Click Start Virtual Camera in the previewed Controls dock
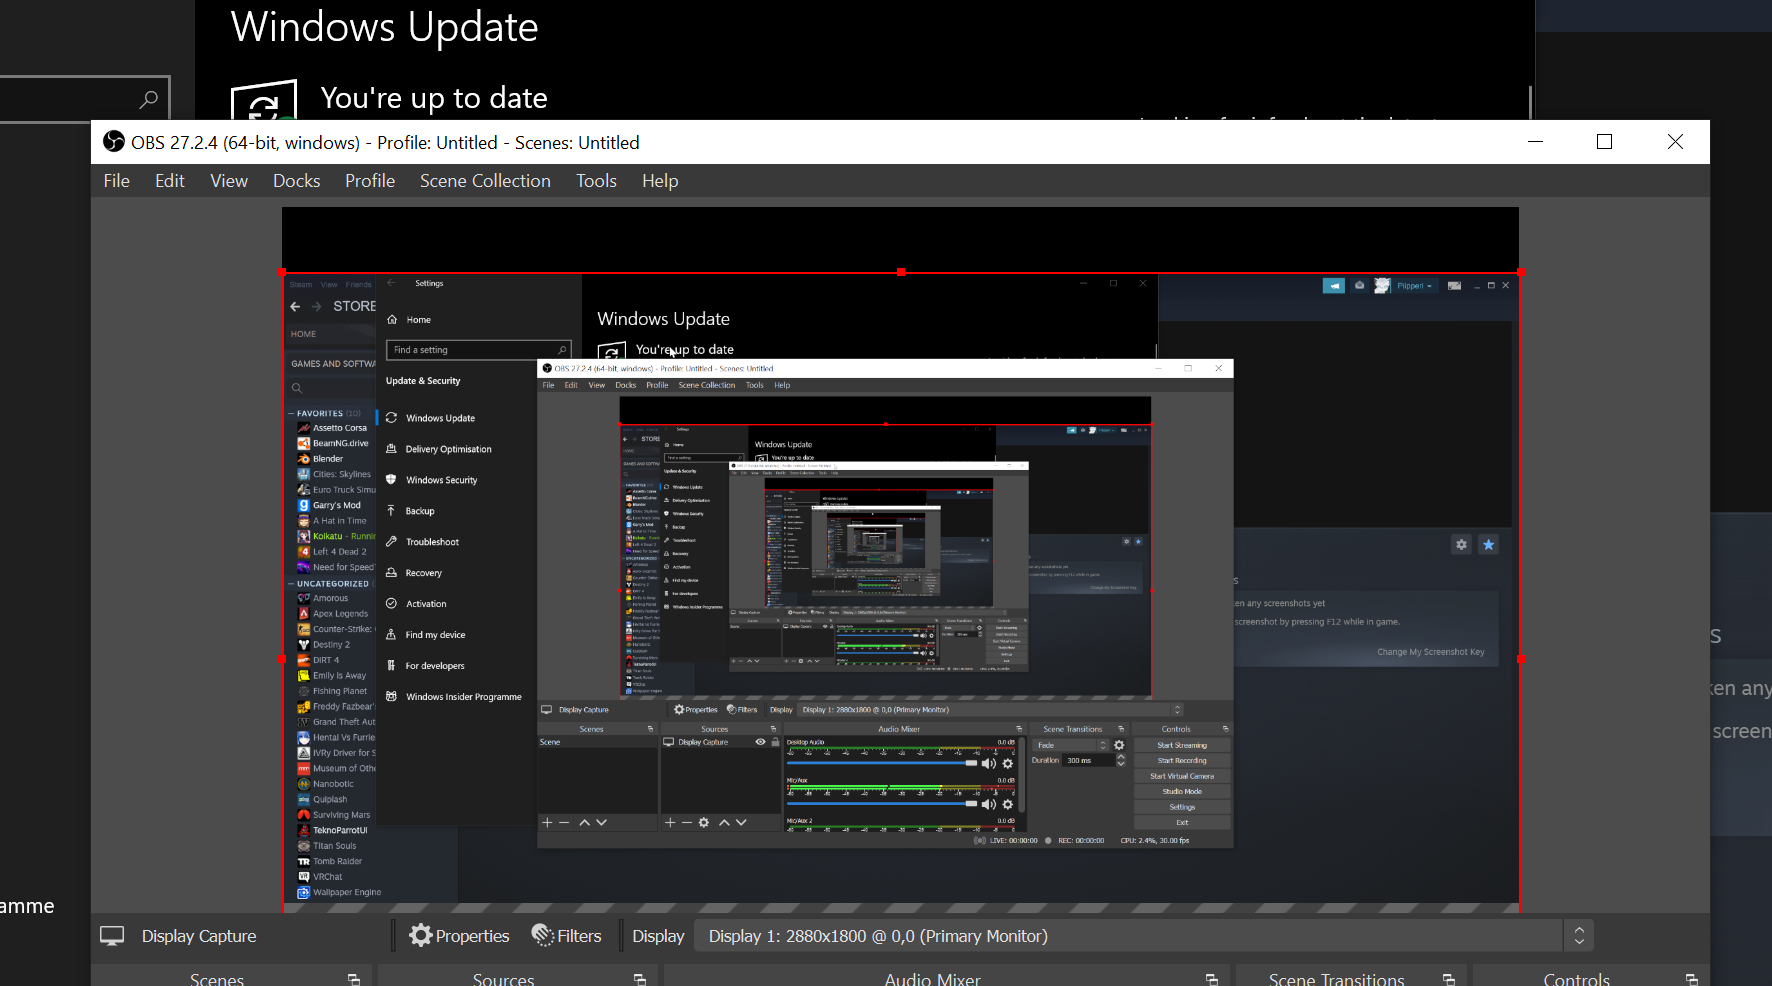The width and height of the screenshot is (1772, 986). click(x=1182, y=776)
